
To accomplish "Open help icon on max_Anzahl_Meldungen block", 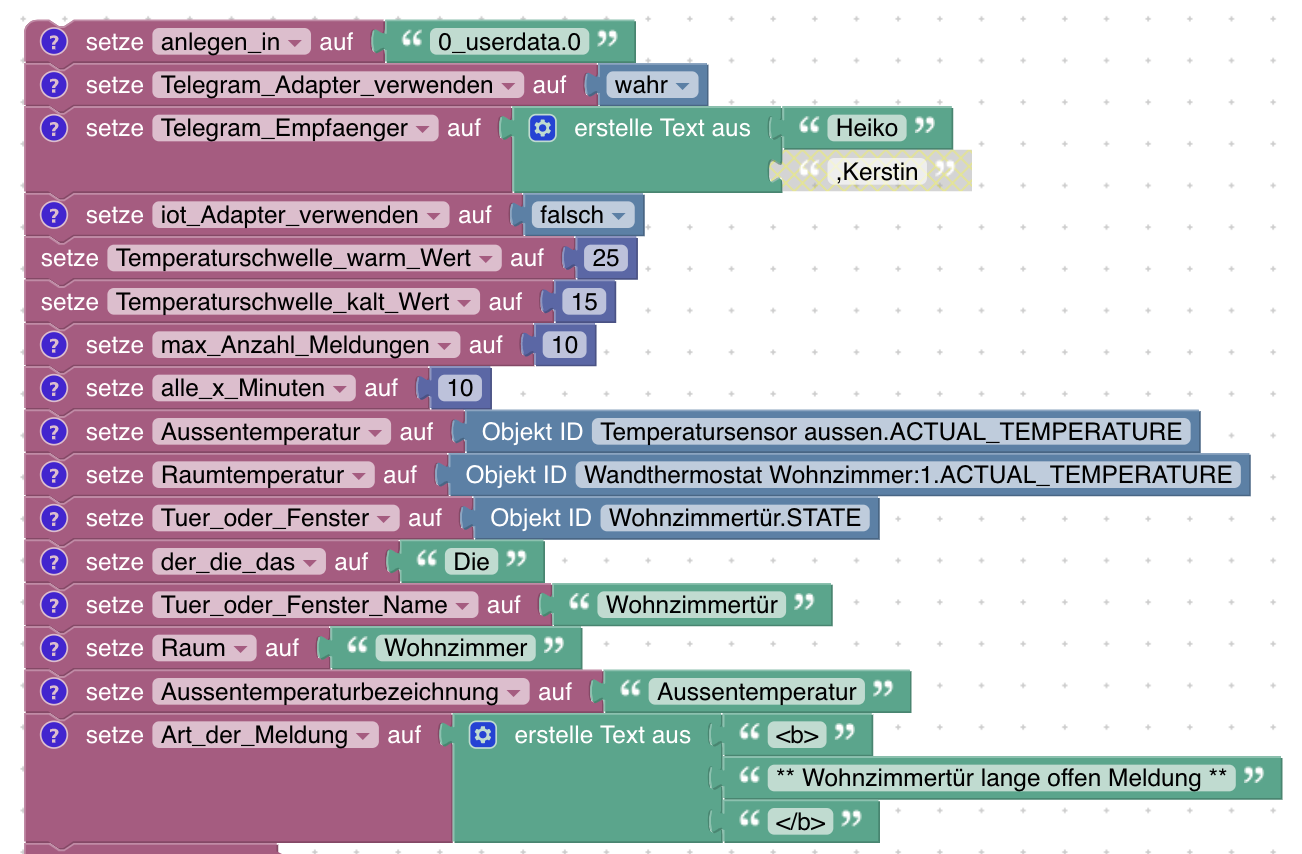I will click(54, 345).
